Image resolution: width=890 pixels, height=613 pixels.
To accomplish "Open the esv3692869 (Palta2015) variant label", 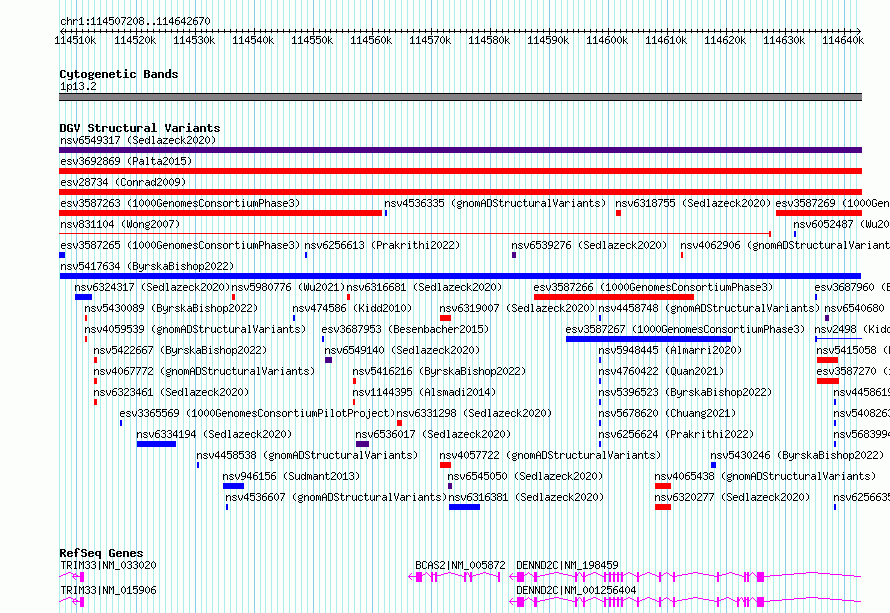I will (x=126, y=161).
